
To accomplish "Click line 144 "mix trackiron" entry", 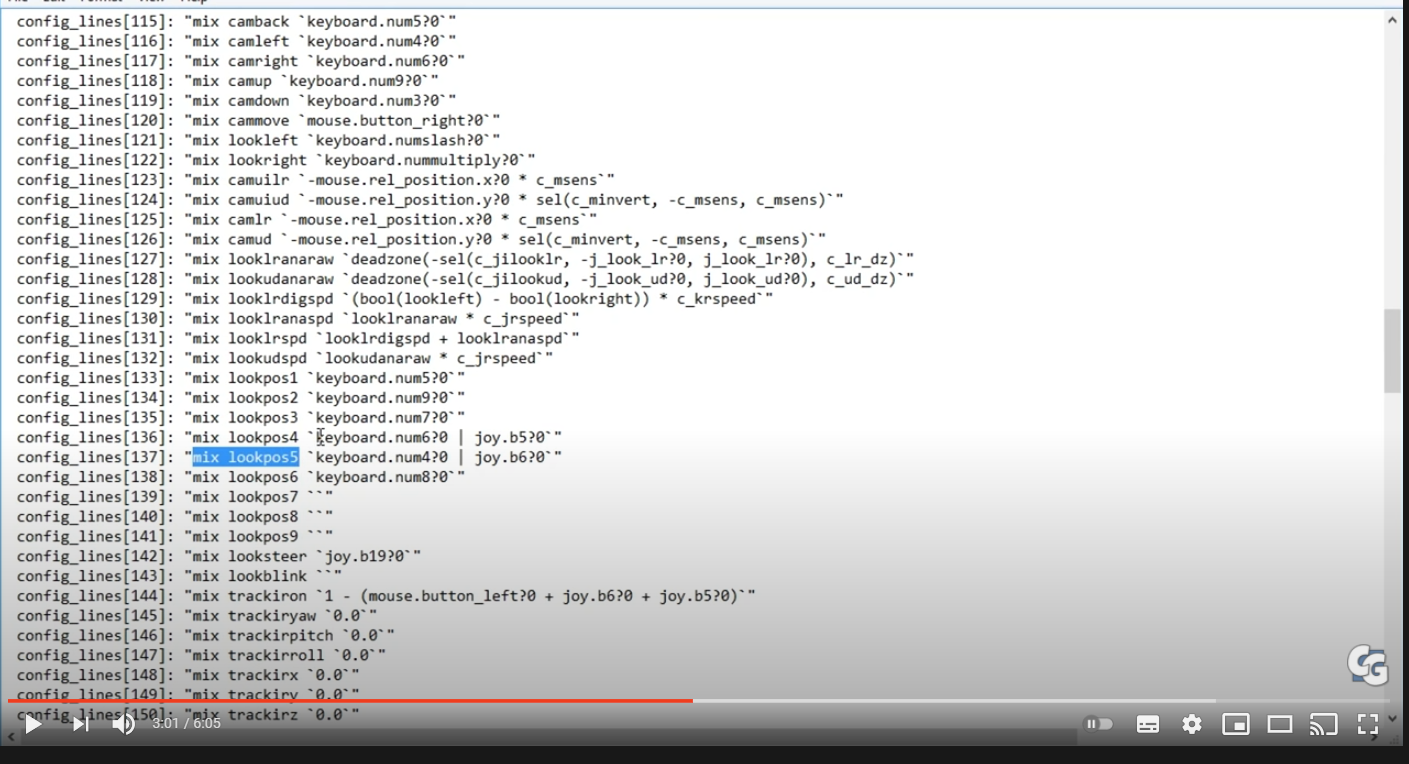I will click(x=386, y=595).
